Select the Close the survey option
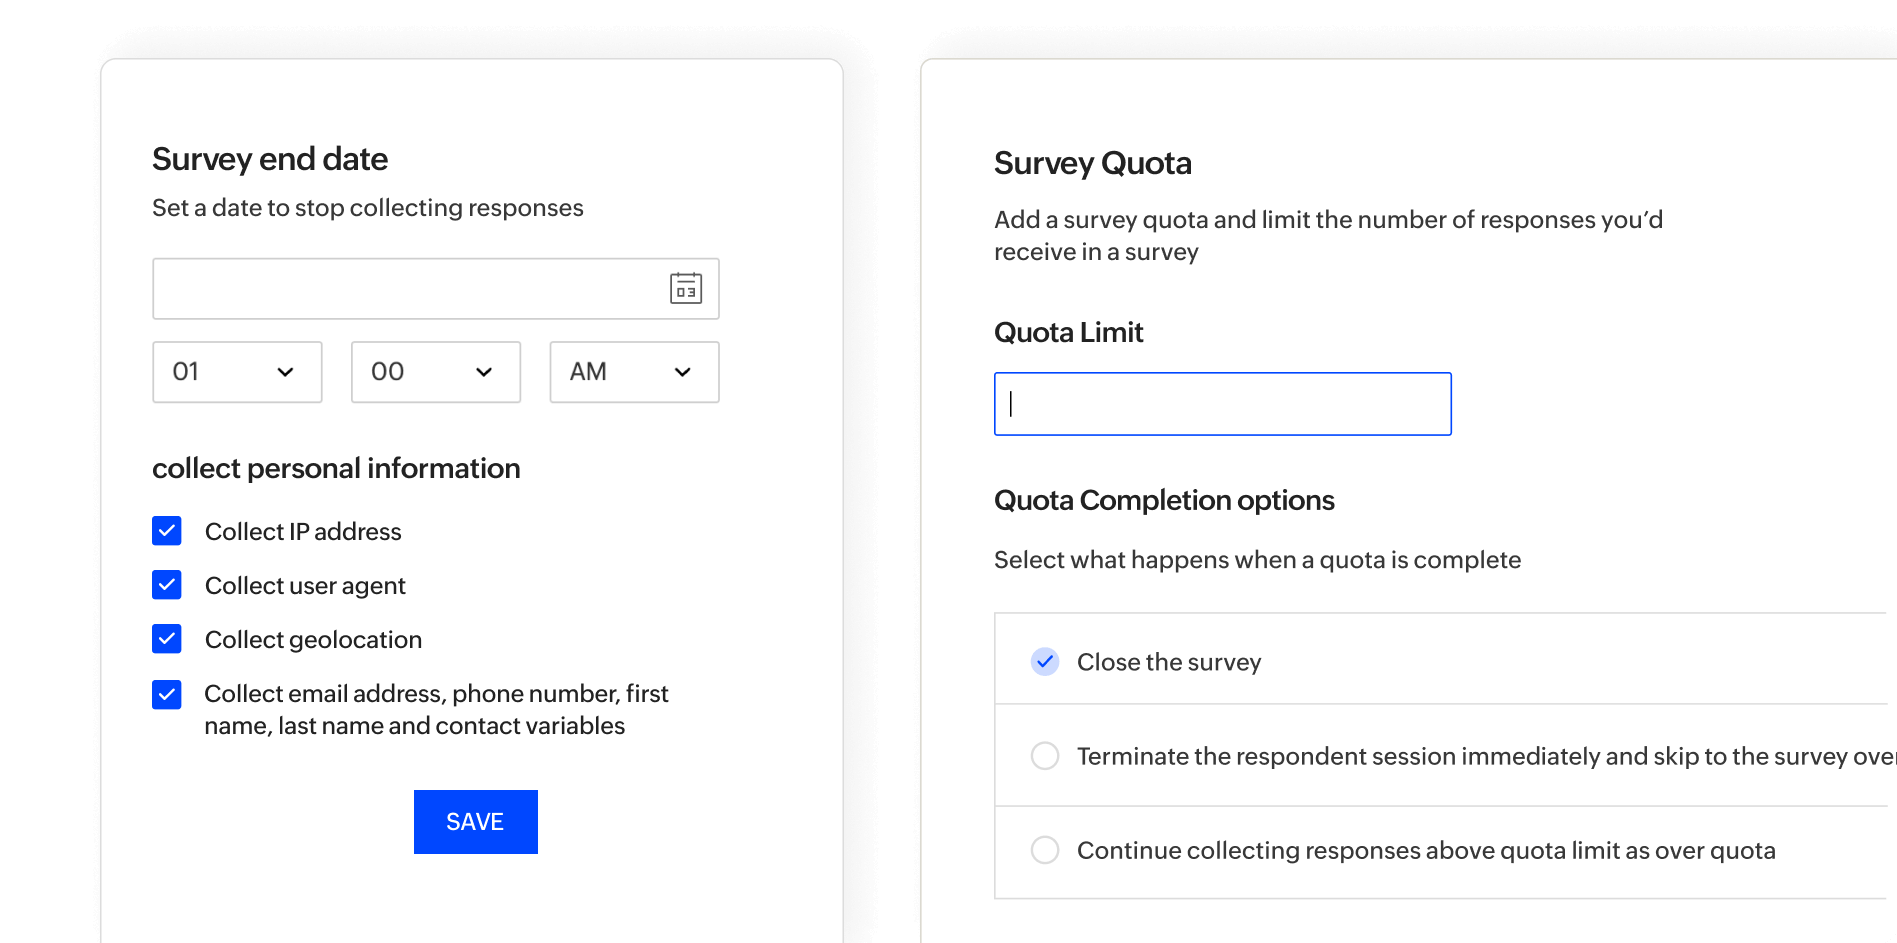 pos(1045,661)
